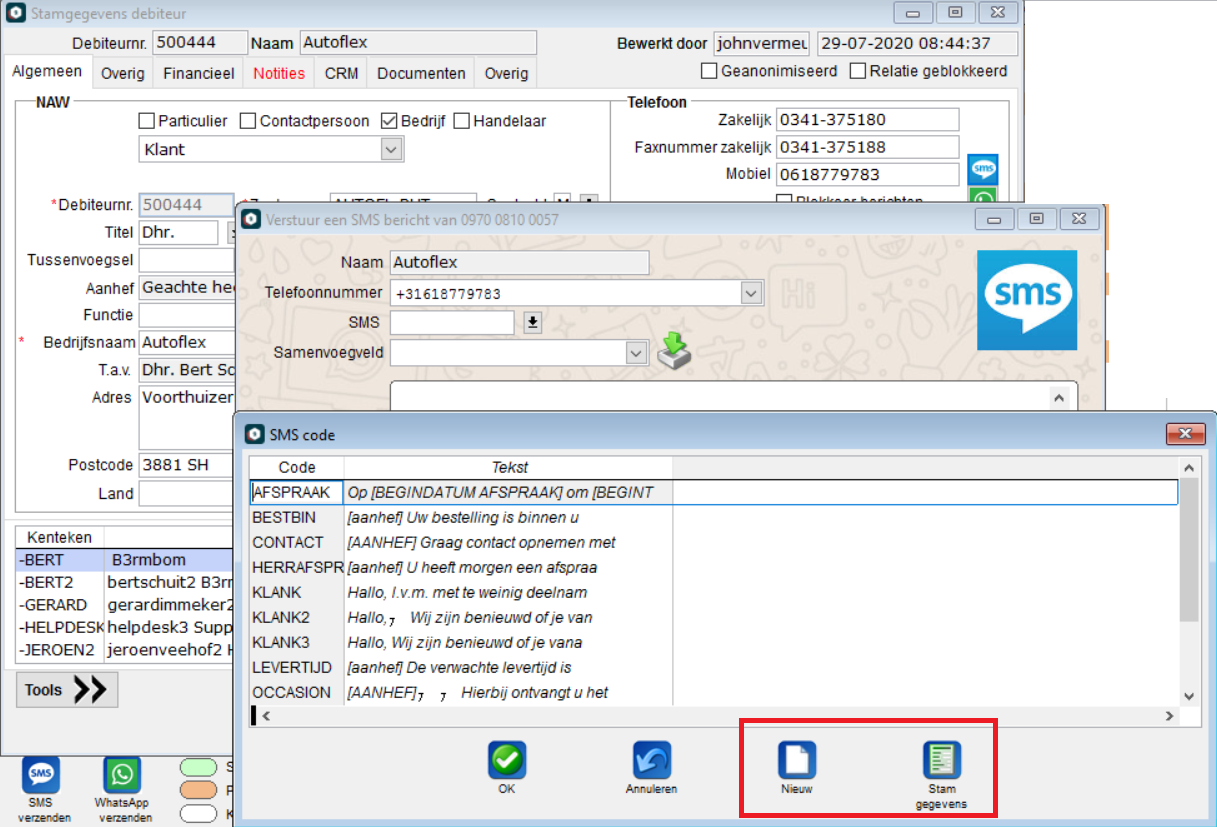
Task: Click the Bedrijfsnaam field Autoflex
Action: coord(186,342)
